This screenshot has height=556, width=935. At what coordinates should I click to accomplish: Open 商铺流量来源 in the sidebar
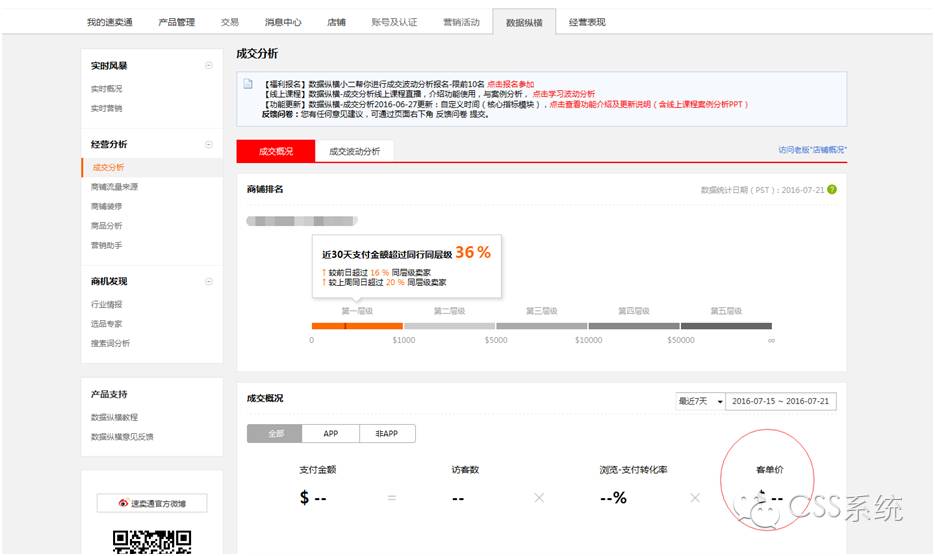coord(114,187)
